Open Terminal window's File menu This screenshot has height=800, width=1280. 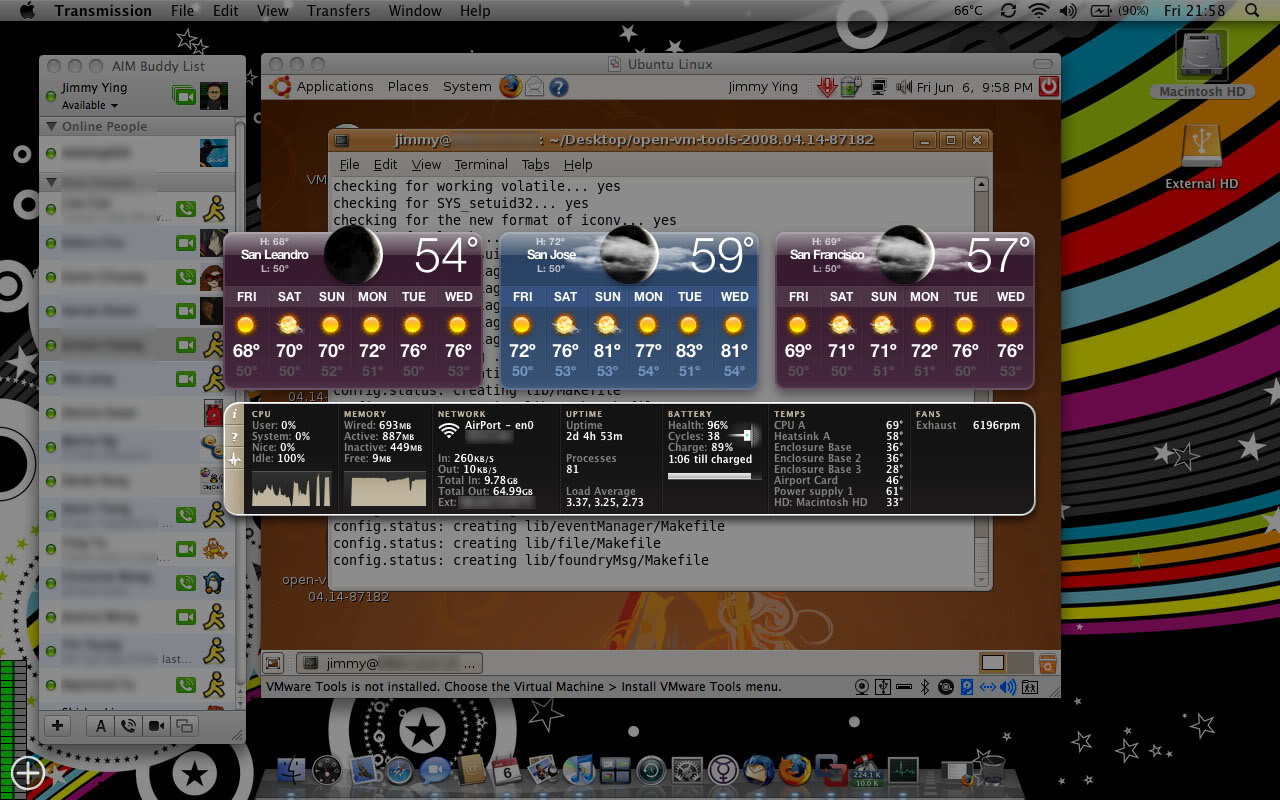349,164
